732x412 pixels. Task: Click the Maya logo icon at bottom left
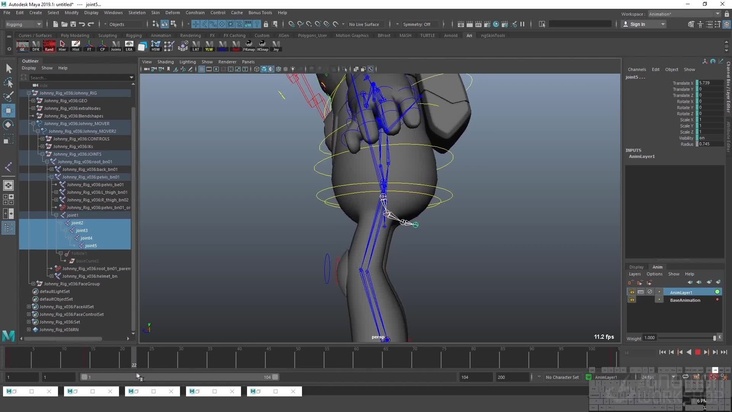[9, 335]
